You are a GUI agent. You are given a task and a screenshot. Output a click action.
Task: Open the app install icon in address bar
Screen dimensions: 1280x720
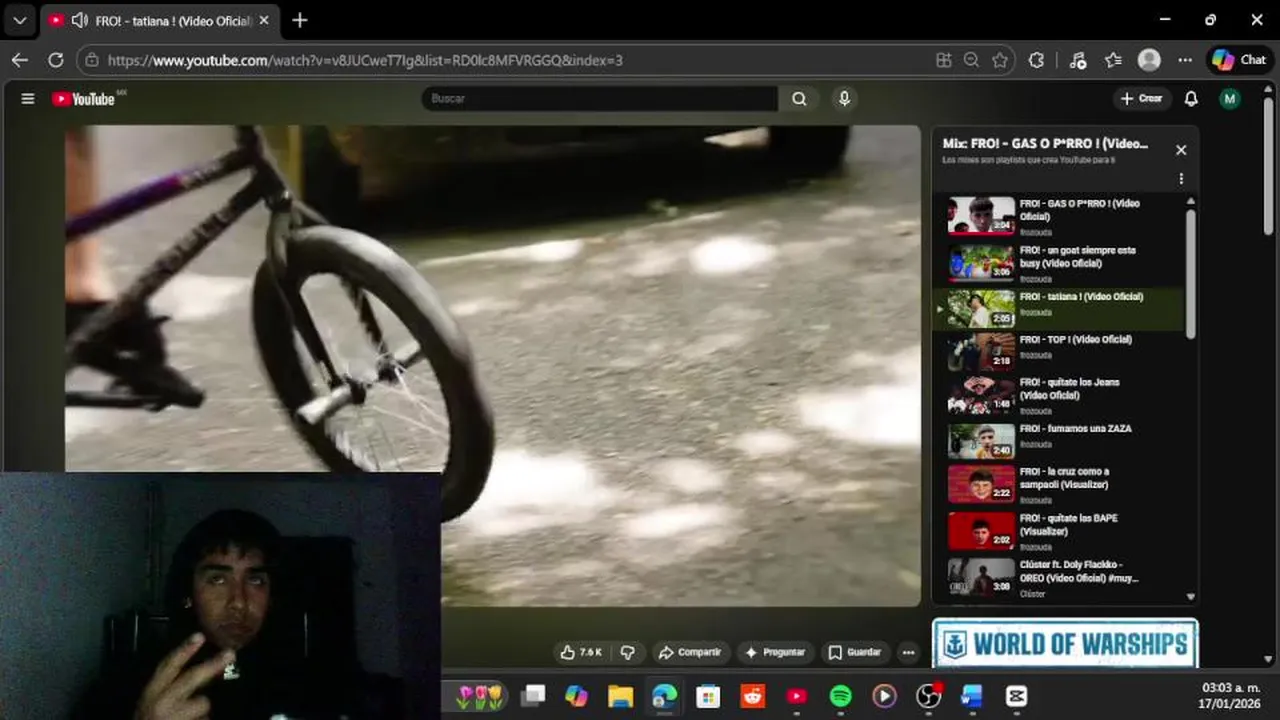[x=943, y=60]
